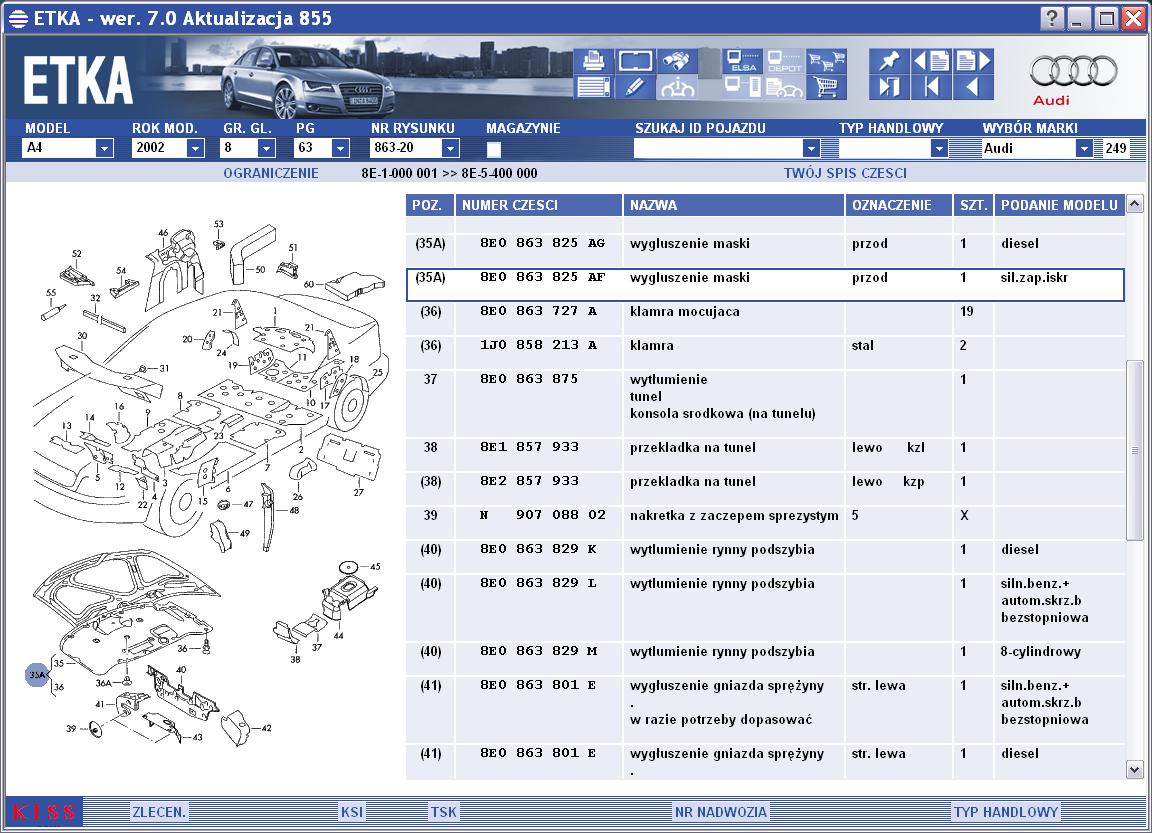Select part row 8E0 863 875 wytlumienie tunel
The width and height of the screenshot is (1152, 833).
[765, 397]
